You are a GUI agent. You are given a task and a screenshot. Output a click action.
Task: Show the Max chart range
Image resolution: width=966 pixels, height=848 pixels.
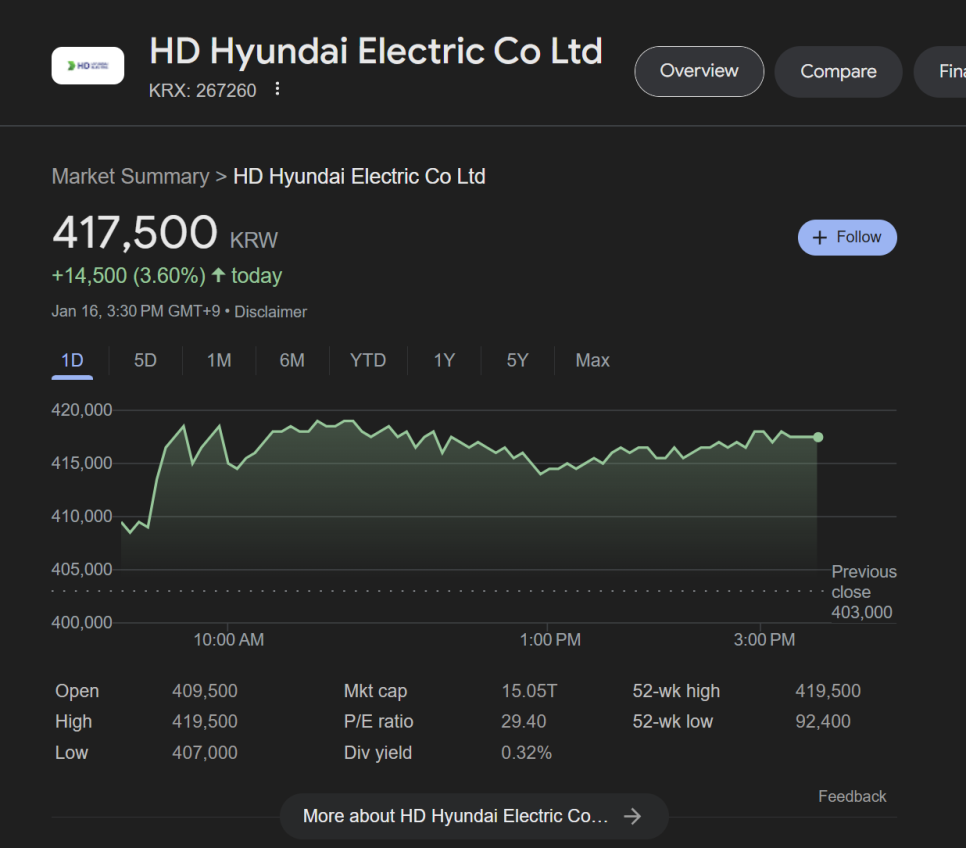click(592, 361)
